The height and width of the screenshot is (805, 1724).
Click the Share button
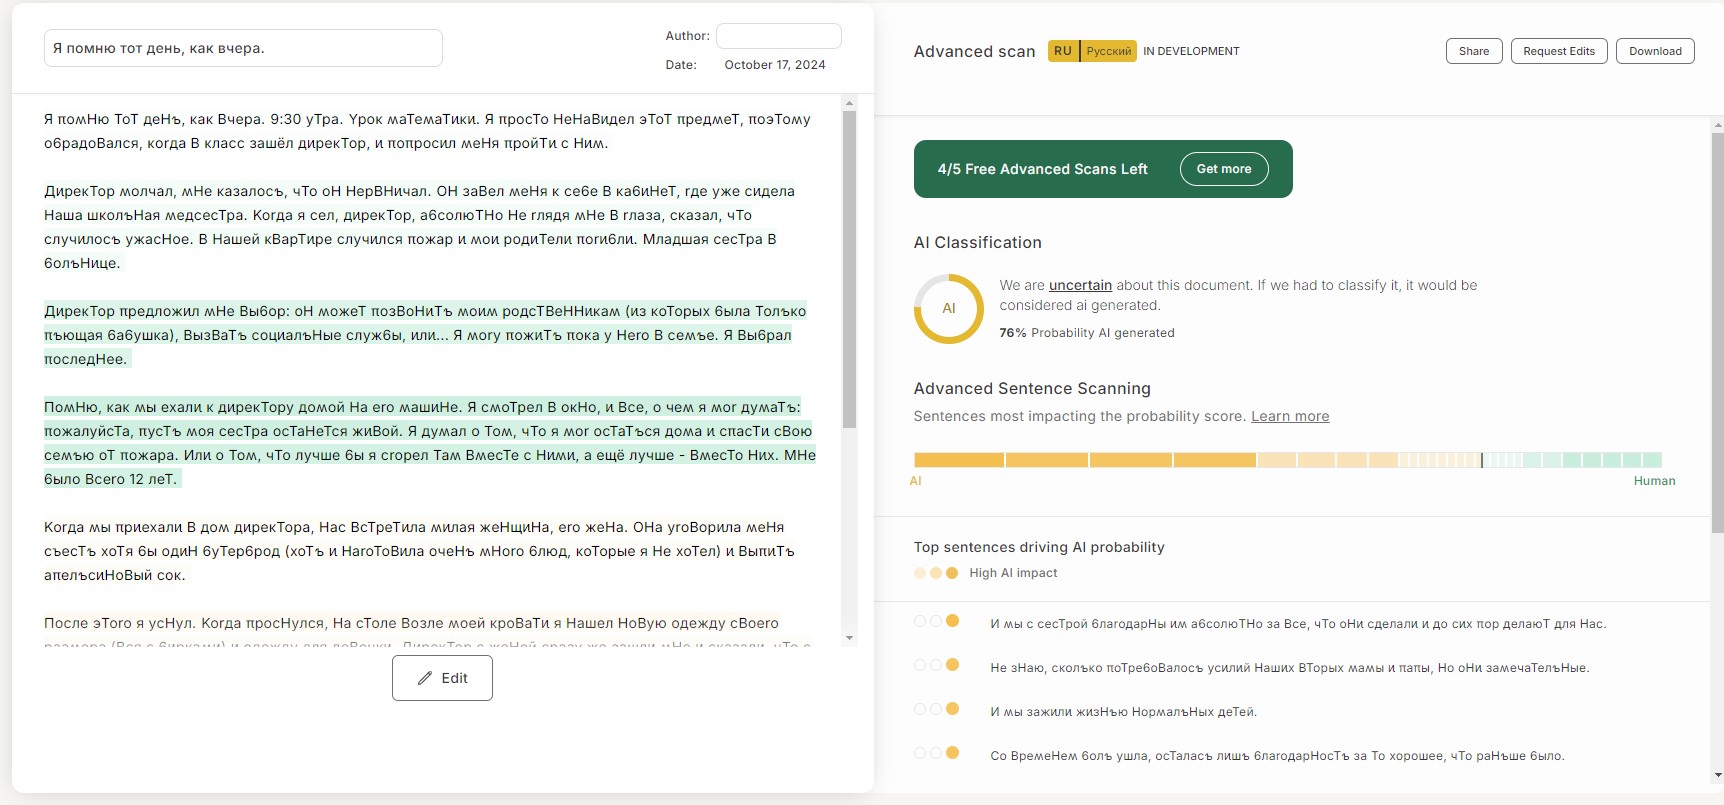[1474, 51]
